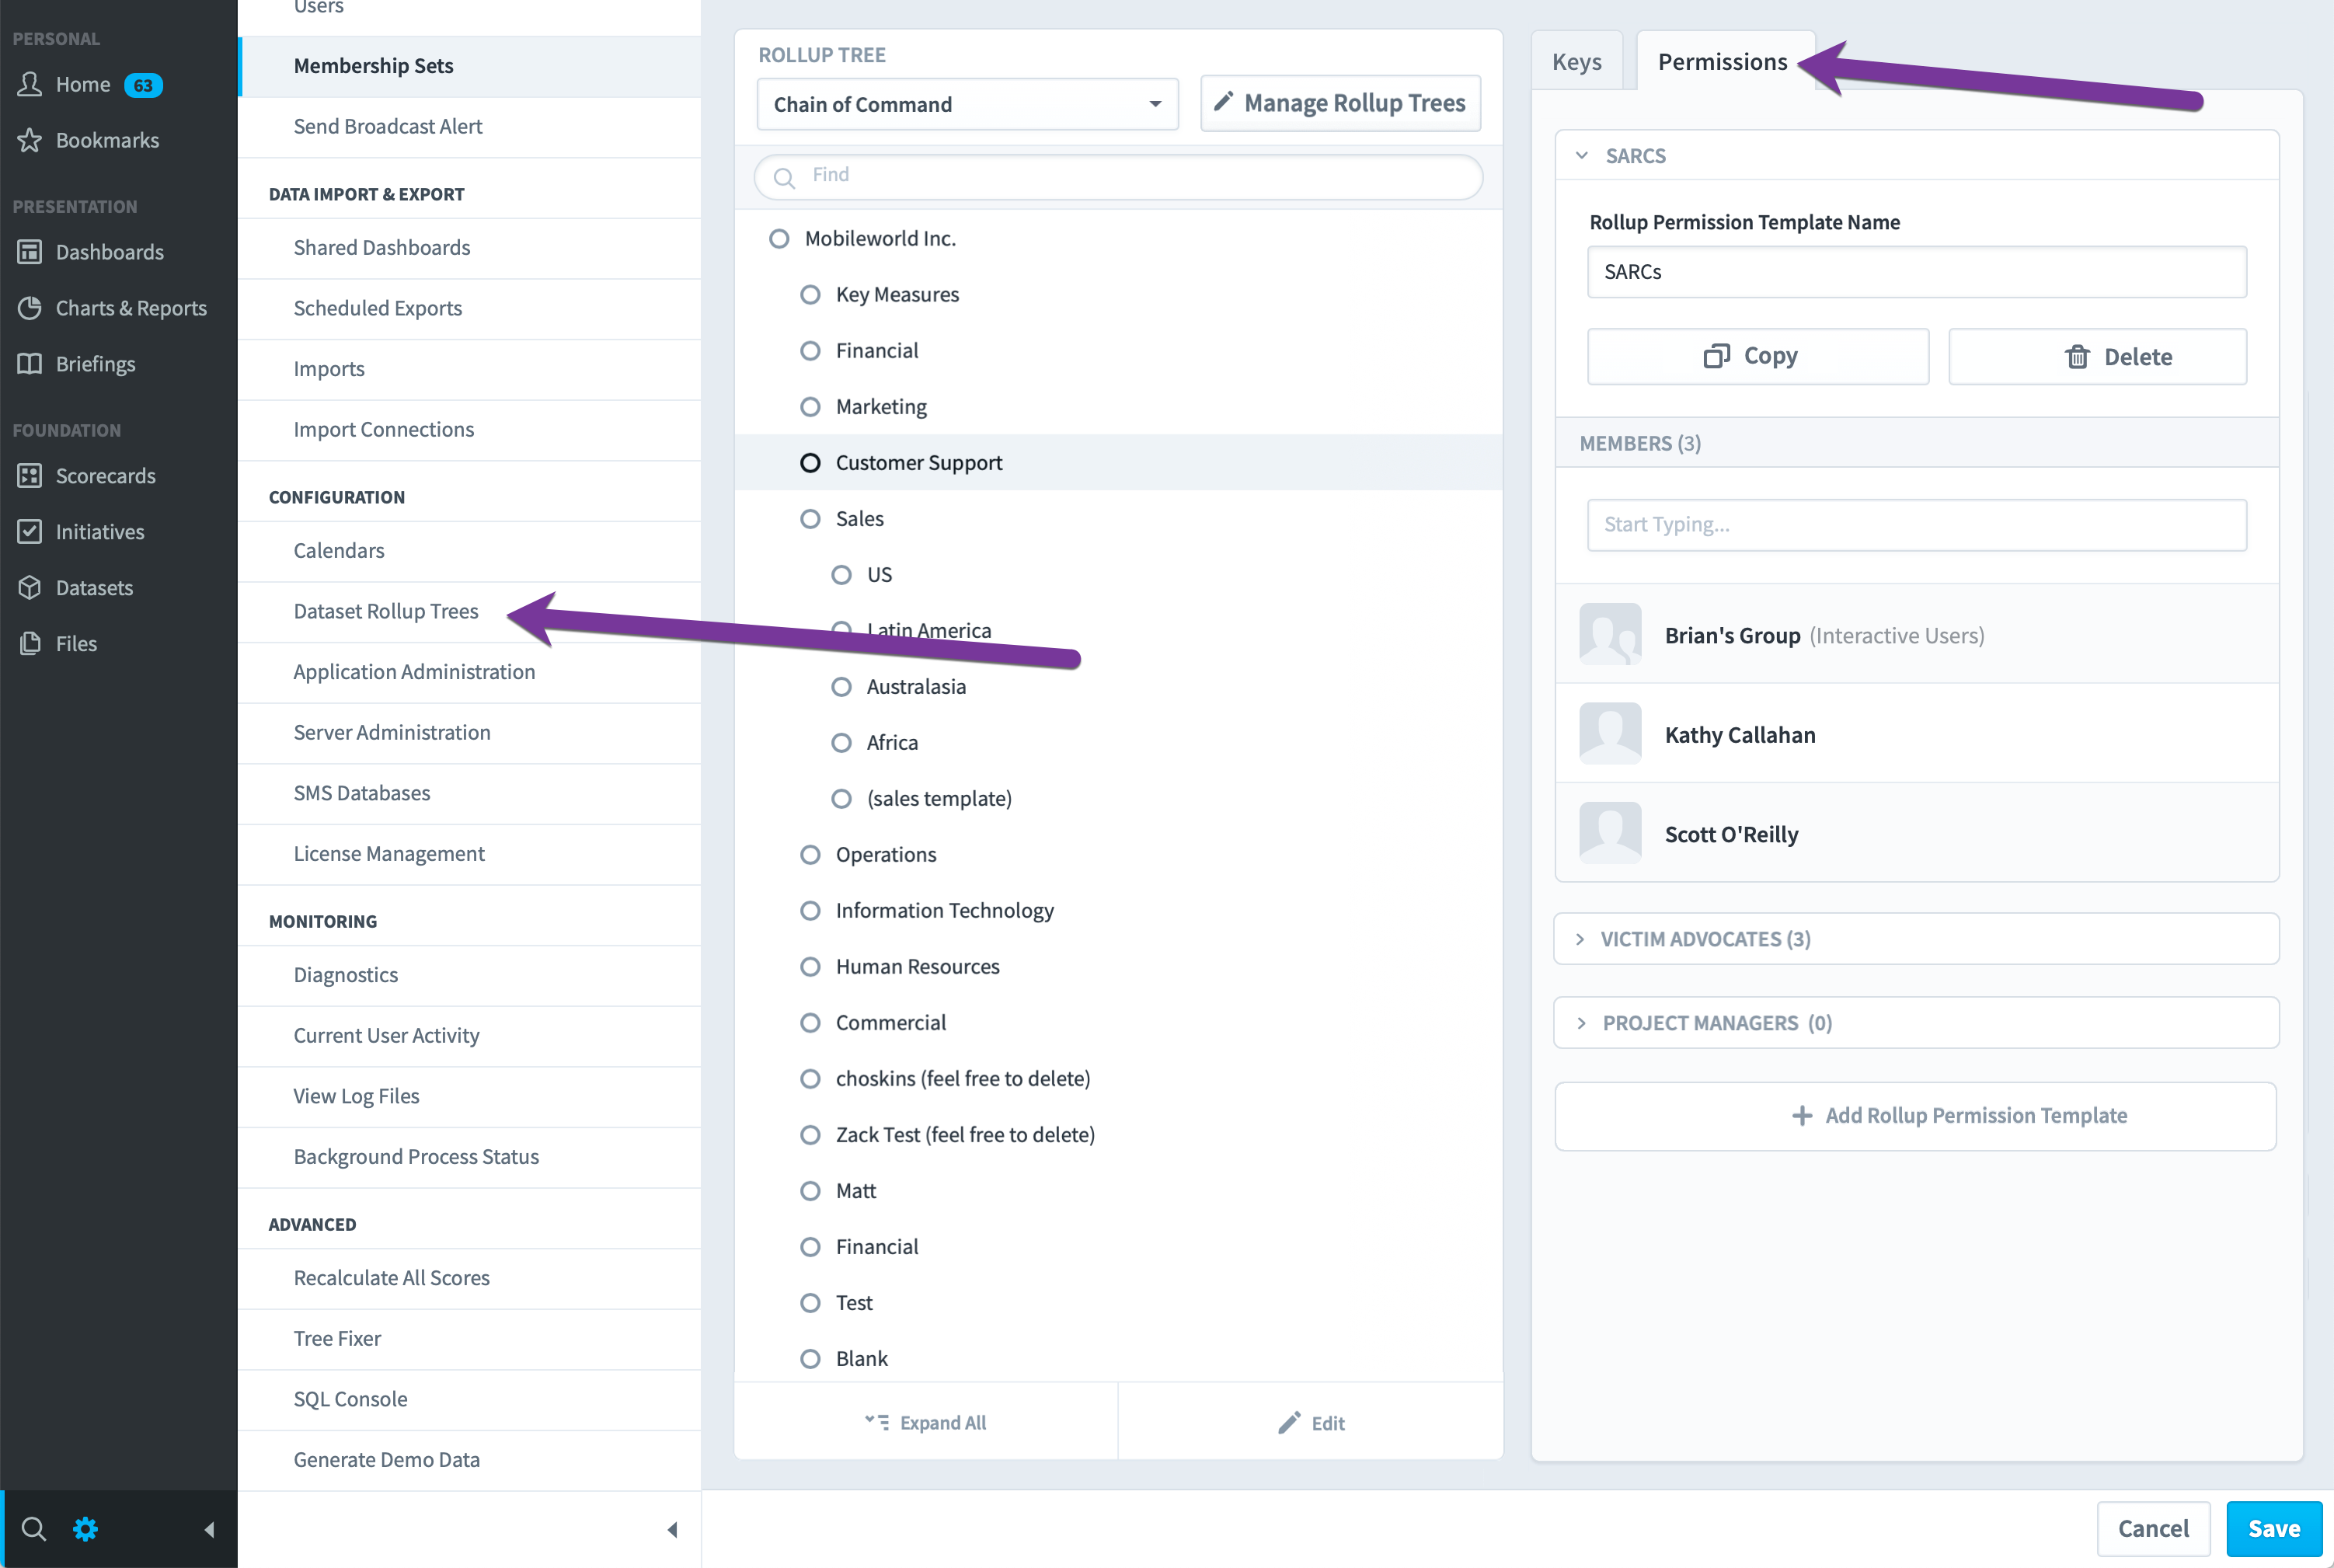Click the blue settings gear icon
The height and width of the screenshot is (1568, 2334).
(x=86, y=1529)
